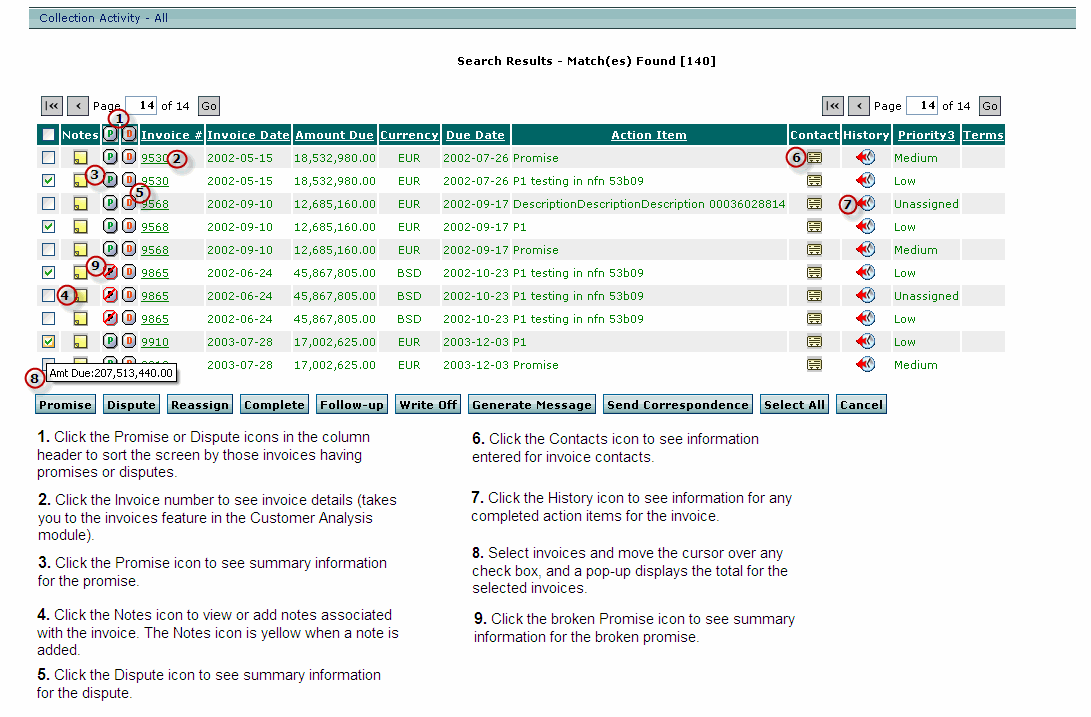Screen dimensions: 1091x717
Task: Click the Dispute button below the table
Action: [132, 404]
